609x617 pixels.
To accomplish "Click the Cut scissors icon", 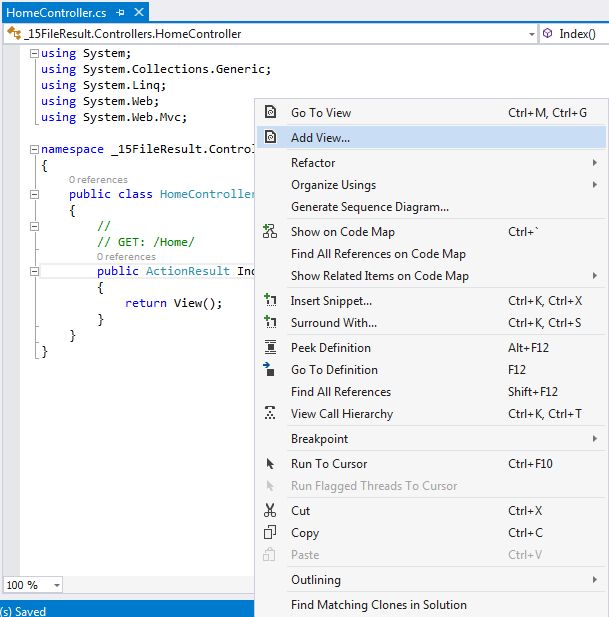I will 270,511.
